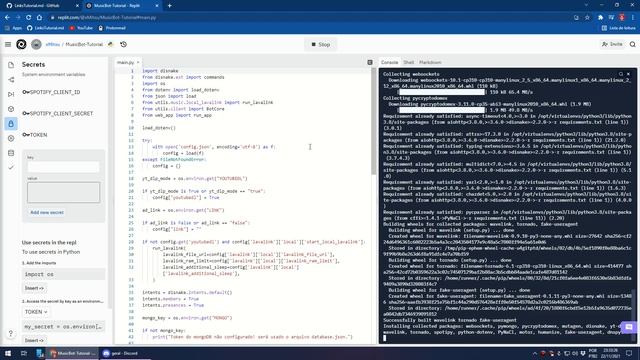Click Add new secret button
This screenshot has height=360, width=640.
(x=47, y=212)
